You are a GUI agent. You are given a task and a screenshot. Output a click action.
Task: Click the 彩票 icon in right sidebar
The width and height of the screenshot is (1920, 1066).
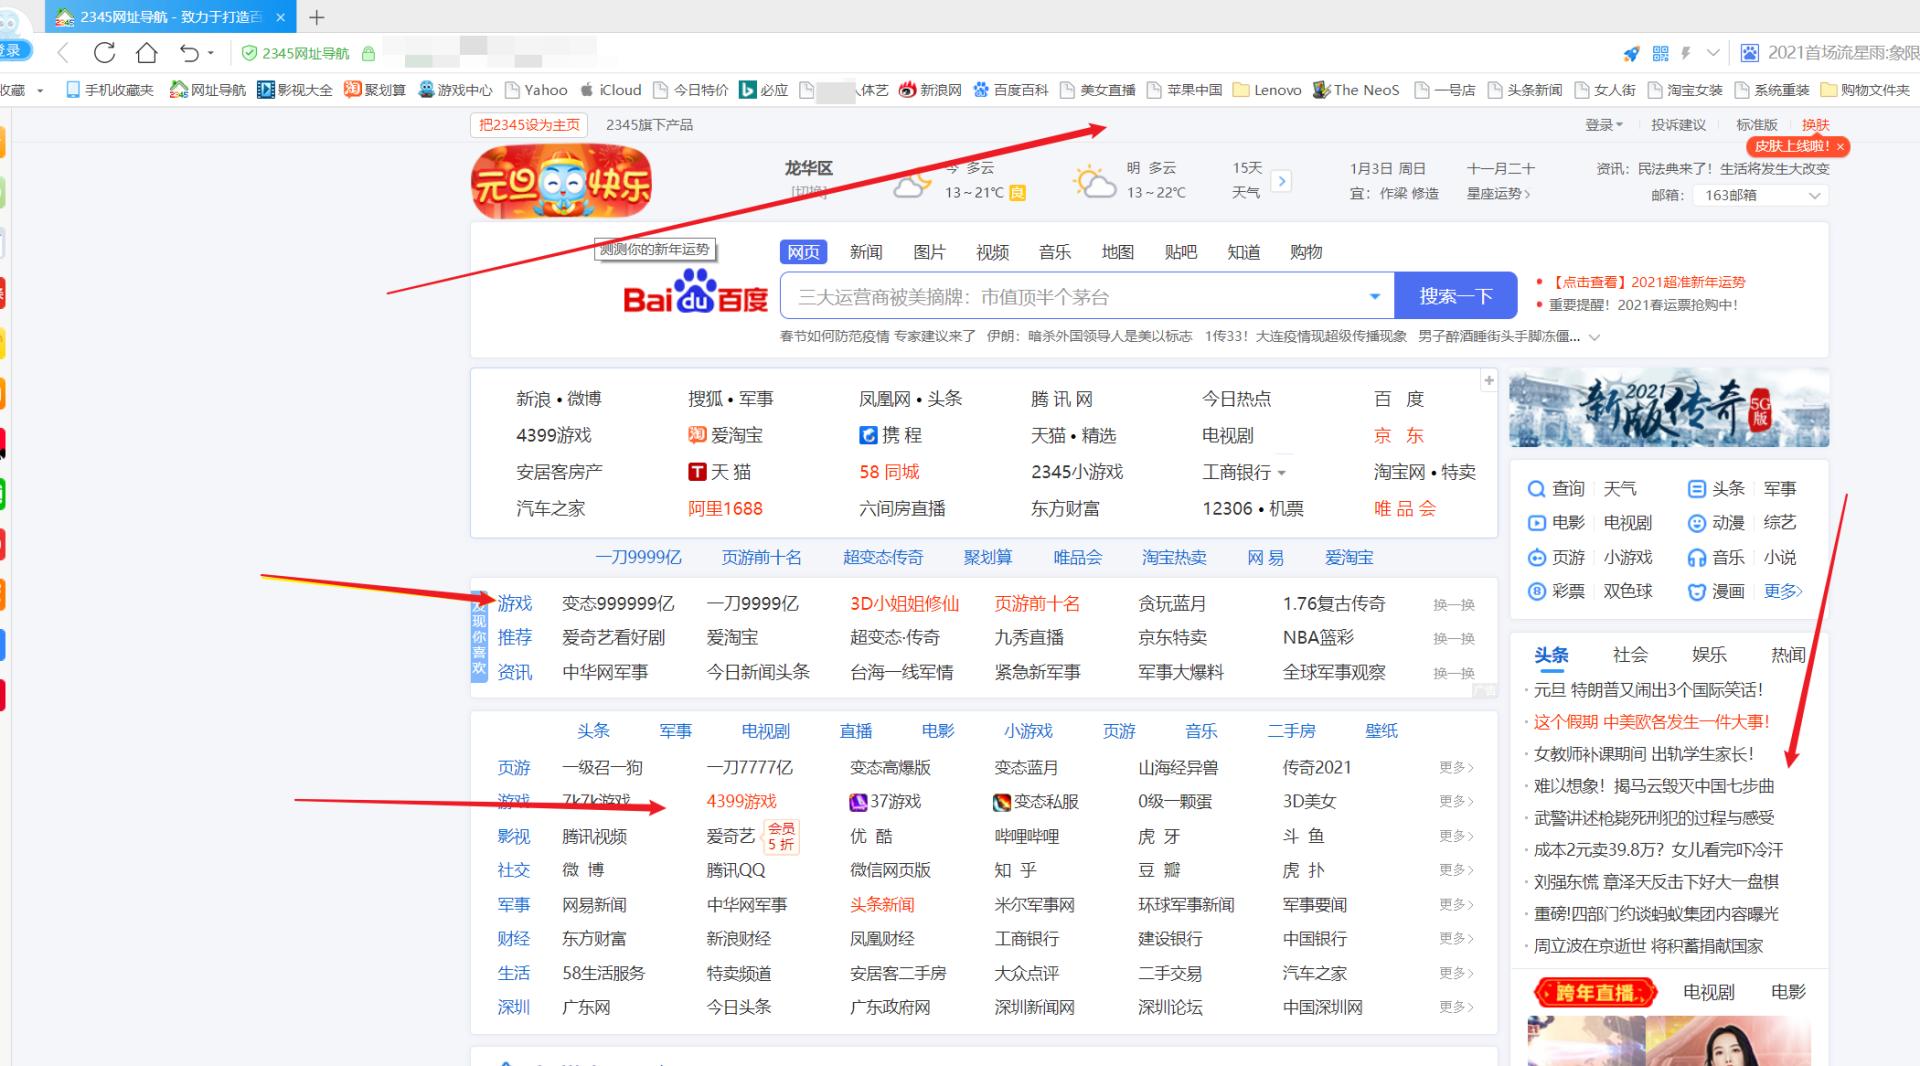(1537, 591)
